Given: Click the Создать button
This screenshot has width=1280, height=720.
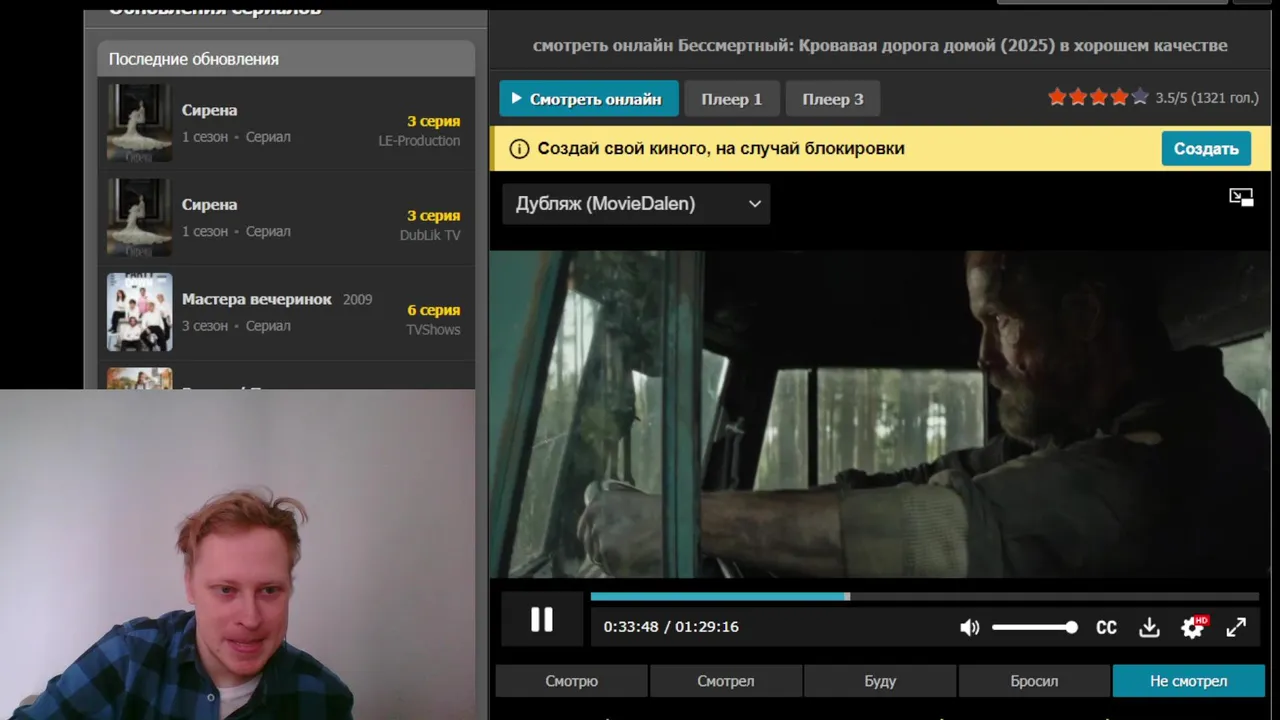Looking at the screenshot, I should click(x=1206, y=149).
